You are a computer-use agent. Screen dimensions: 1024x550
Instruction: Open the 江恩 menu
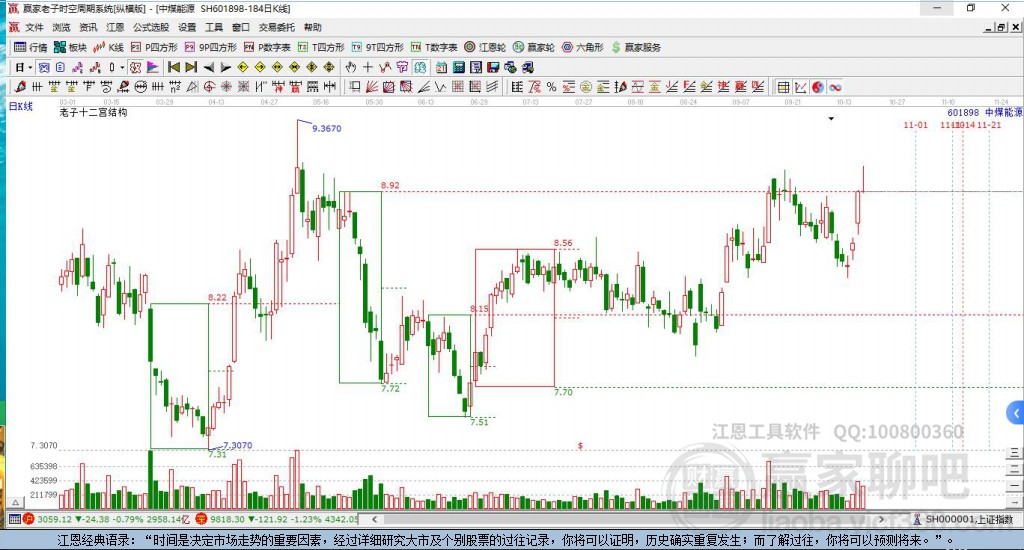pyautogui.click(x=115, y=27)
